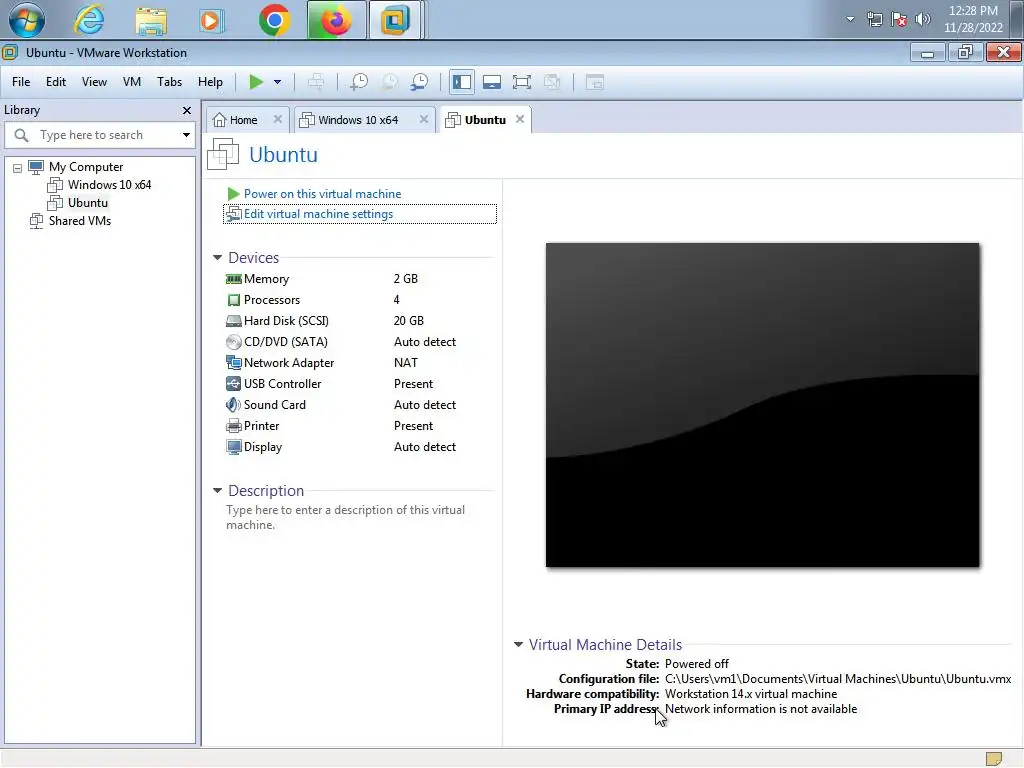Screen dimensions: 1024x768
Task: Click the Sound Card device icon
Action: click(233, 405)
